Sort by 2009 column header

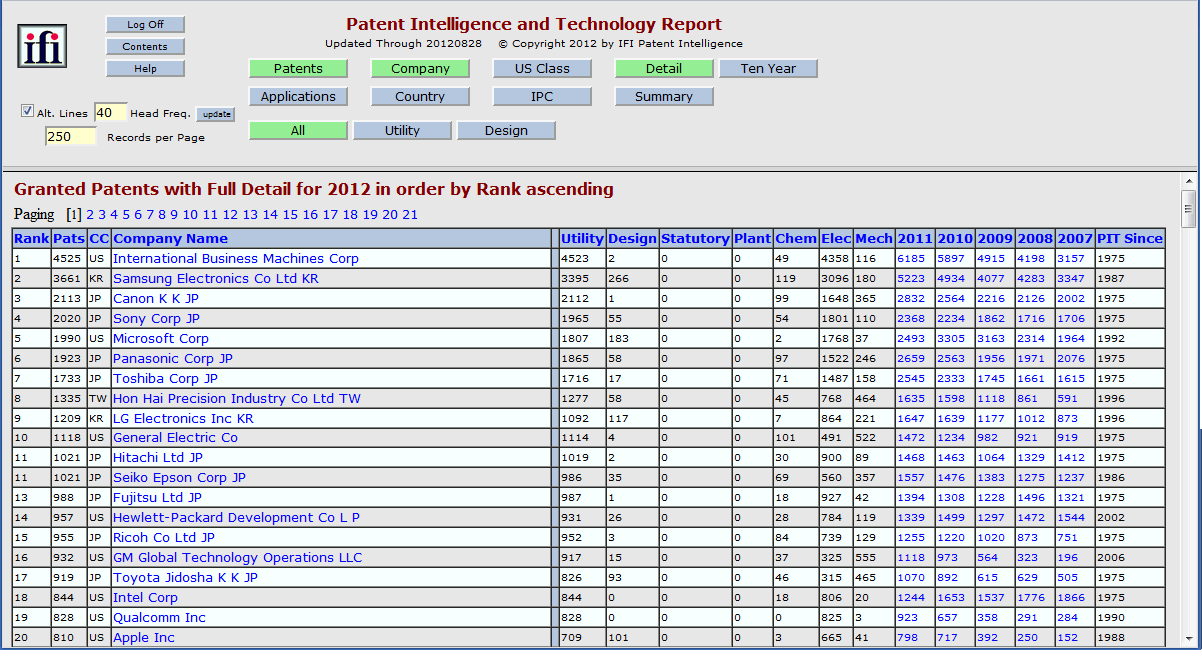pos(994,239)
